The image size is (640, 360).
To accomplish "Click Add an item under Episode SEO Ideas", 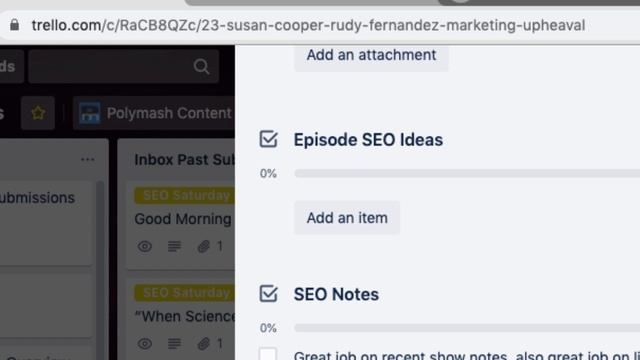I will point(347,218).
